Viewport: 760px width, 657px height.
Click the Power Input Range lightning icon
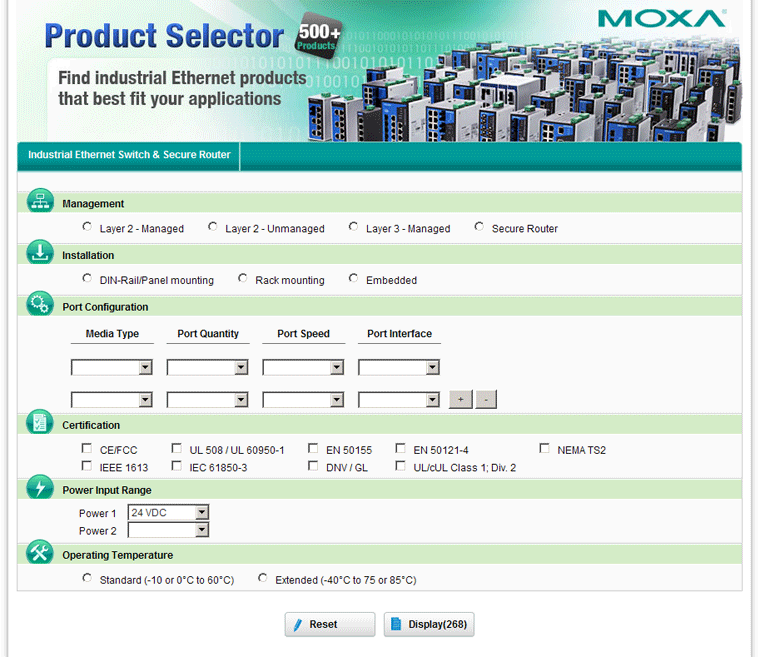(x=39, y=488)
